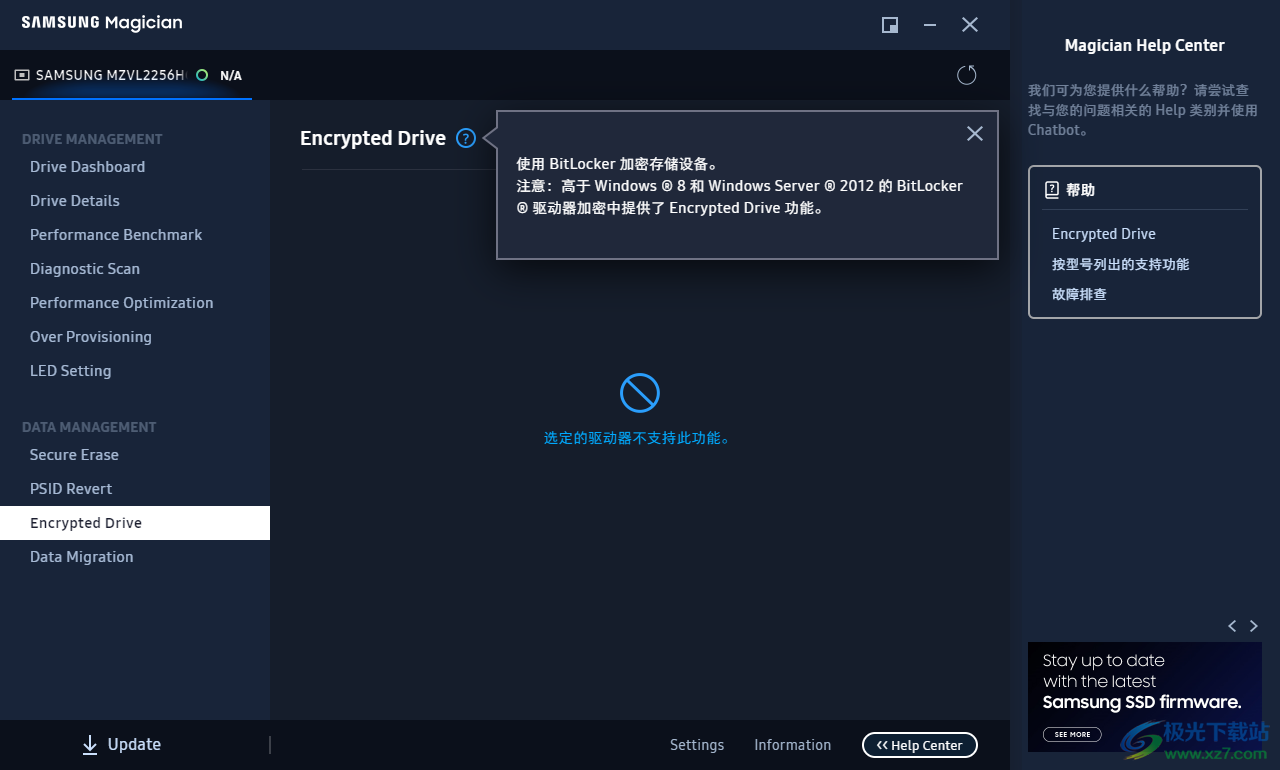Click the Samsung SSD firmware banner
This screenshot has height=770, width=1280.
pos(1145,697)
